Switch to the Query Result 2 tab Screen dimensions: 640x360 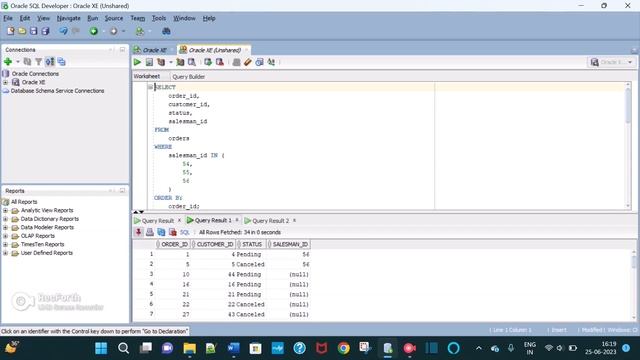[270, 220]
